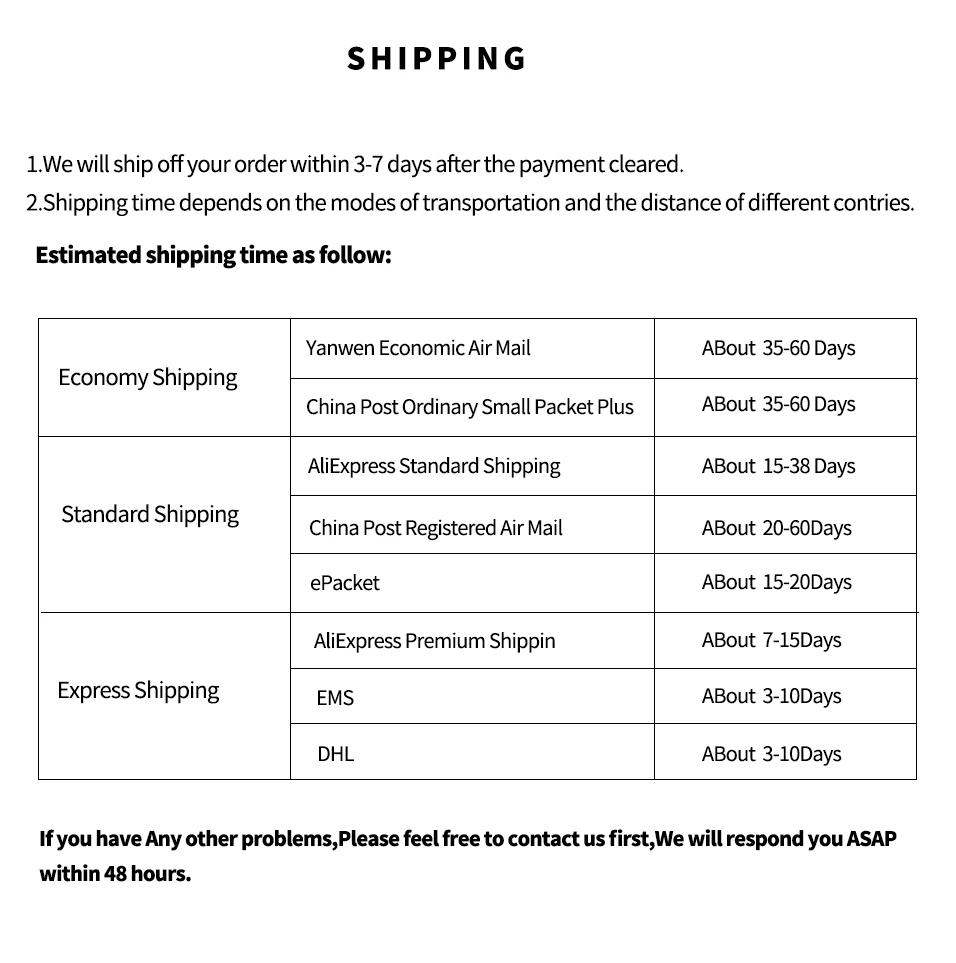
Task: Click the DHL entry
Action: (336, 754)
